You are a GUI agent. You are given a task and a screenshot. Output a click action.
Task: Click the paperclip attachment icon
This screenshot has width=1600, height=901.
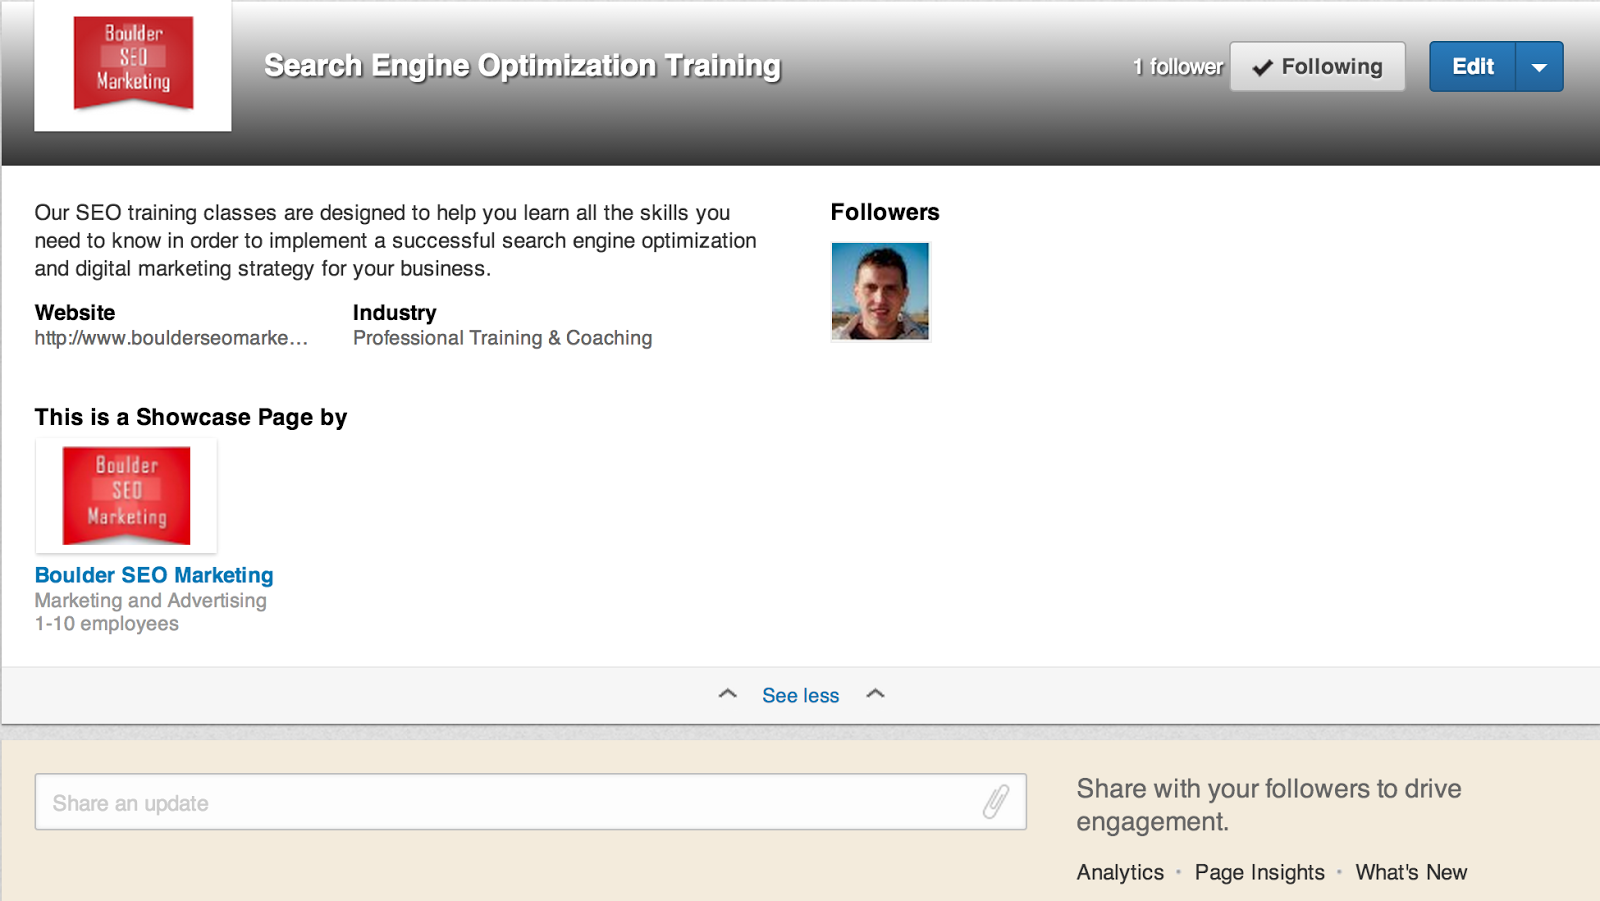pos(996,801)
